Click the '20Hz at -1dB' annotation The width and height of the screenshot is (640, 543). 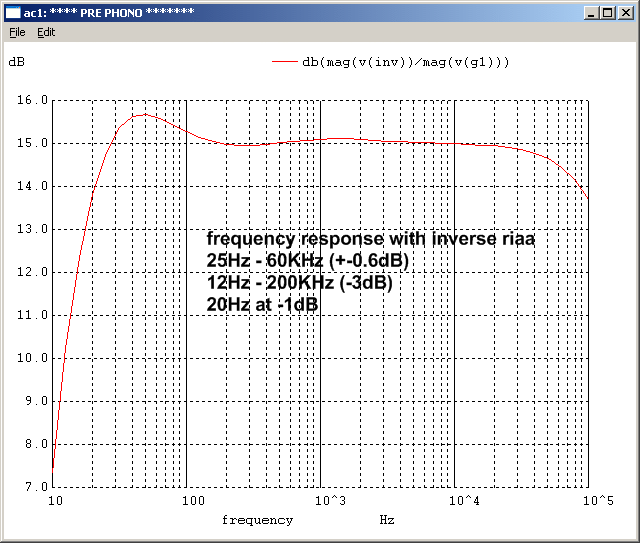point(262,305)
